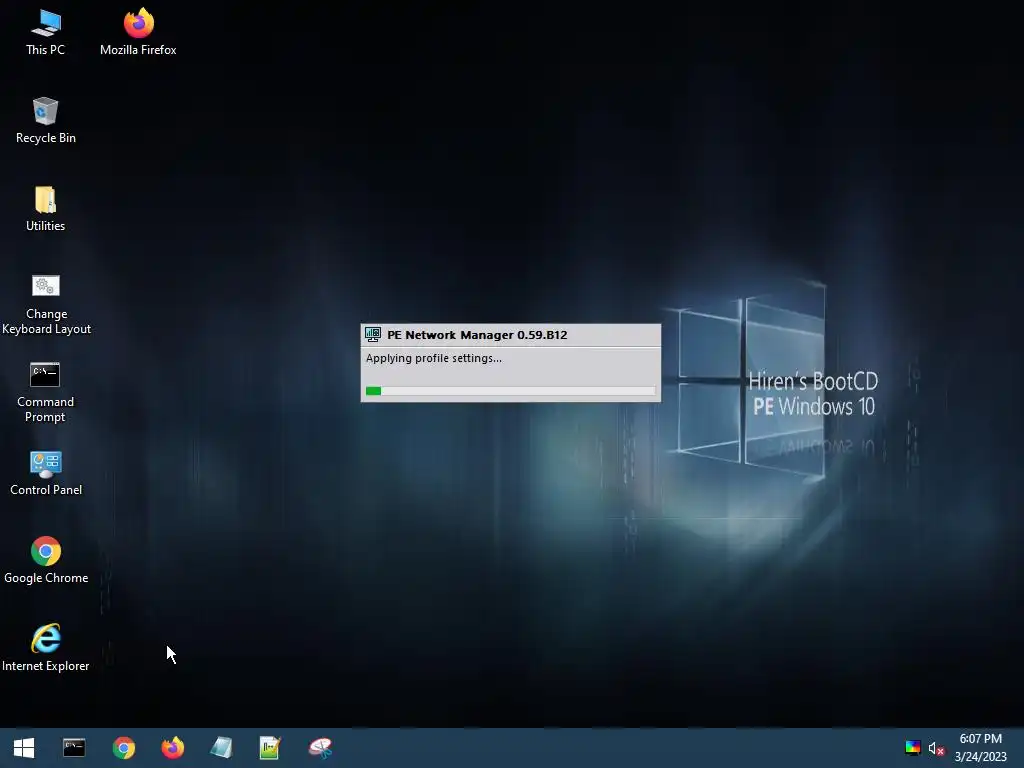Launch Firefox from the taskbar
Screen dimensions: 1024x768
tap(173, 748)
